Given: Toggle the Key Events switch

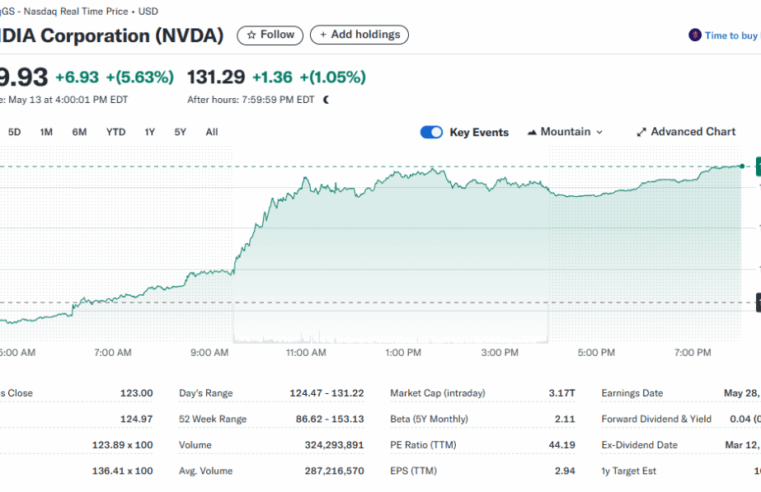Looking at the screenshot, I should [x=431, y=132].
